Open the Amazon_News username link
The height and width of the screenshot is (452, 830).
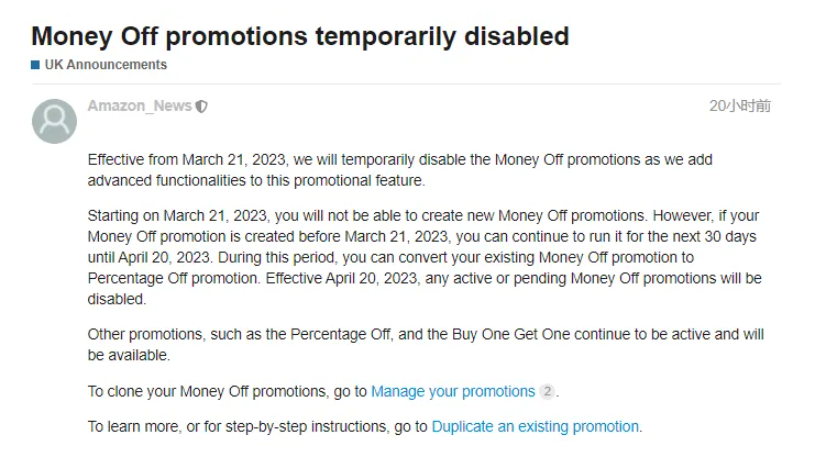[x=140, y=106]
